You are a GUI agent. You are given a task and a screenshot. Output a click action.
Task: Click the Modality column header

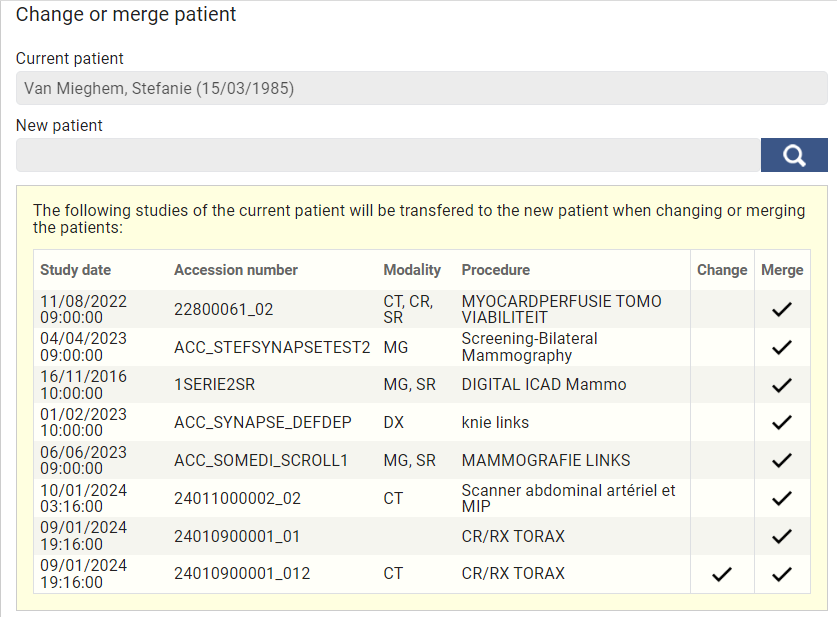(x=412, y=270)
